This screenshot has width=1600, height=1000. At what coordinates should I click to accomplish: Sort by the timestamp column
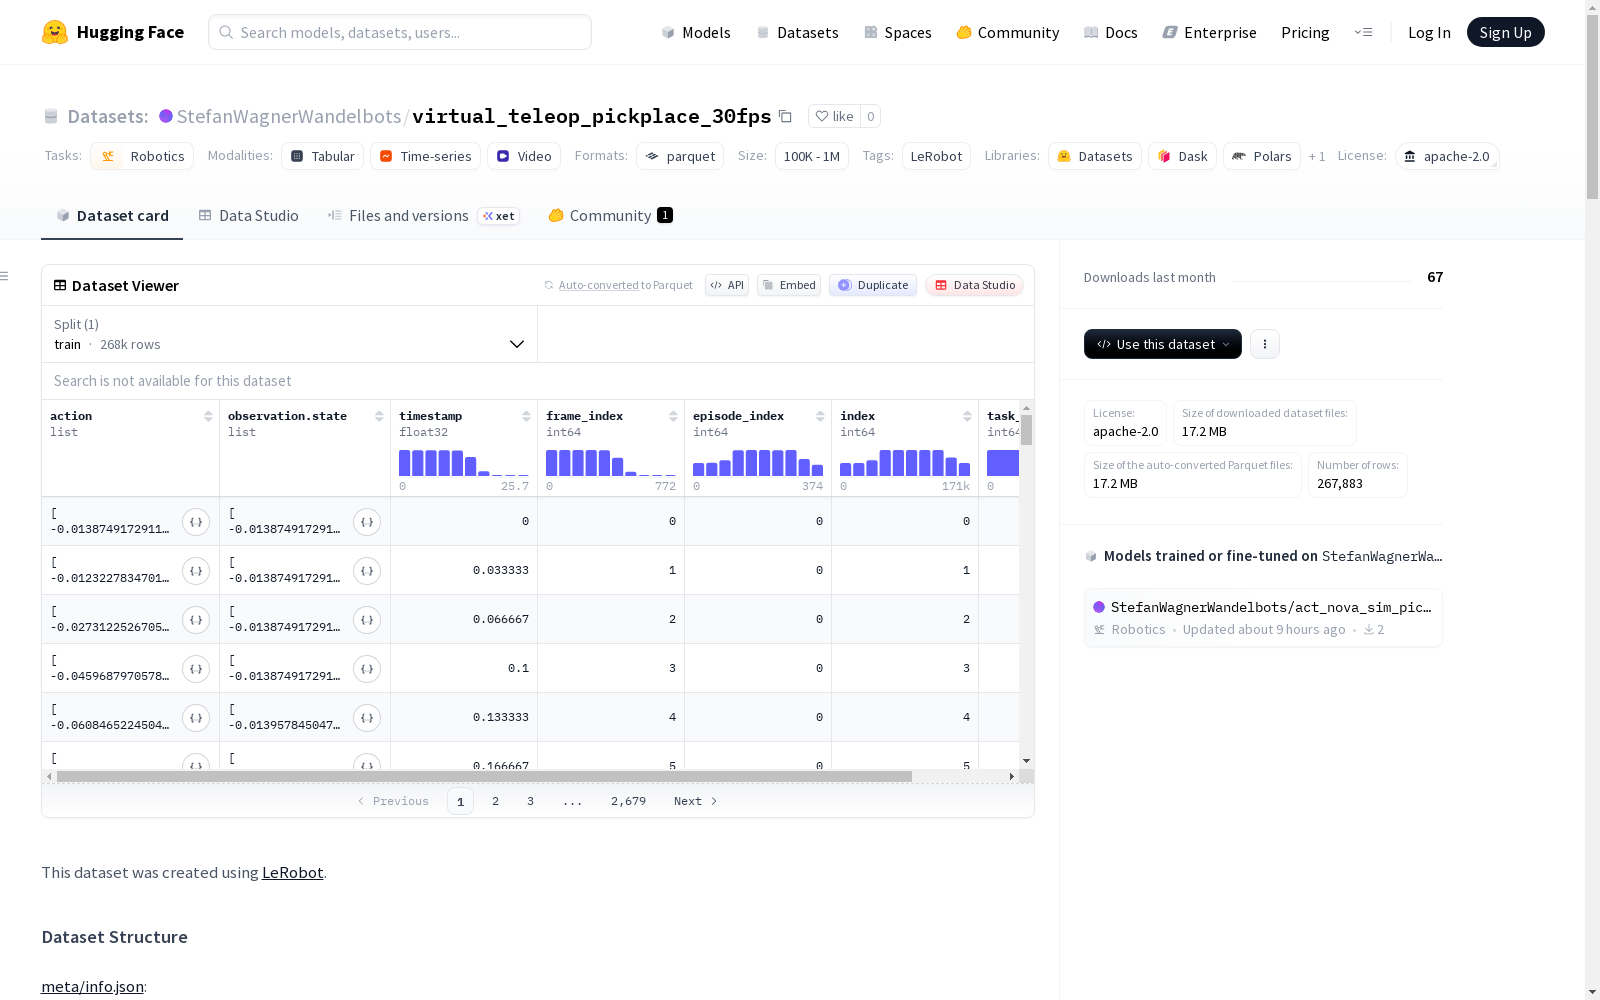[x=526, y=416]
